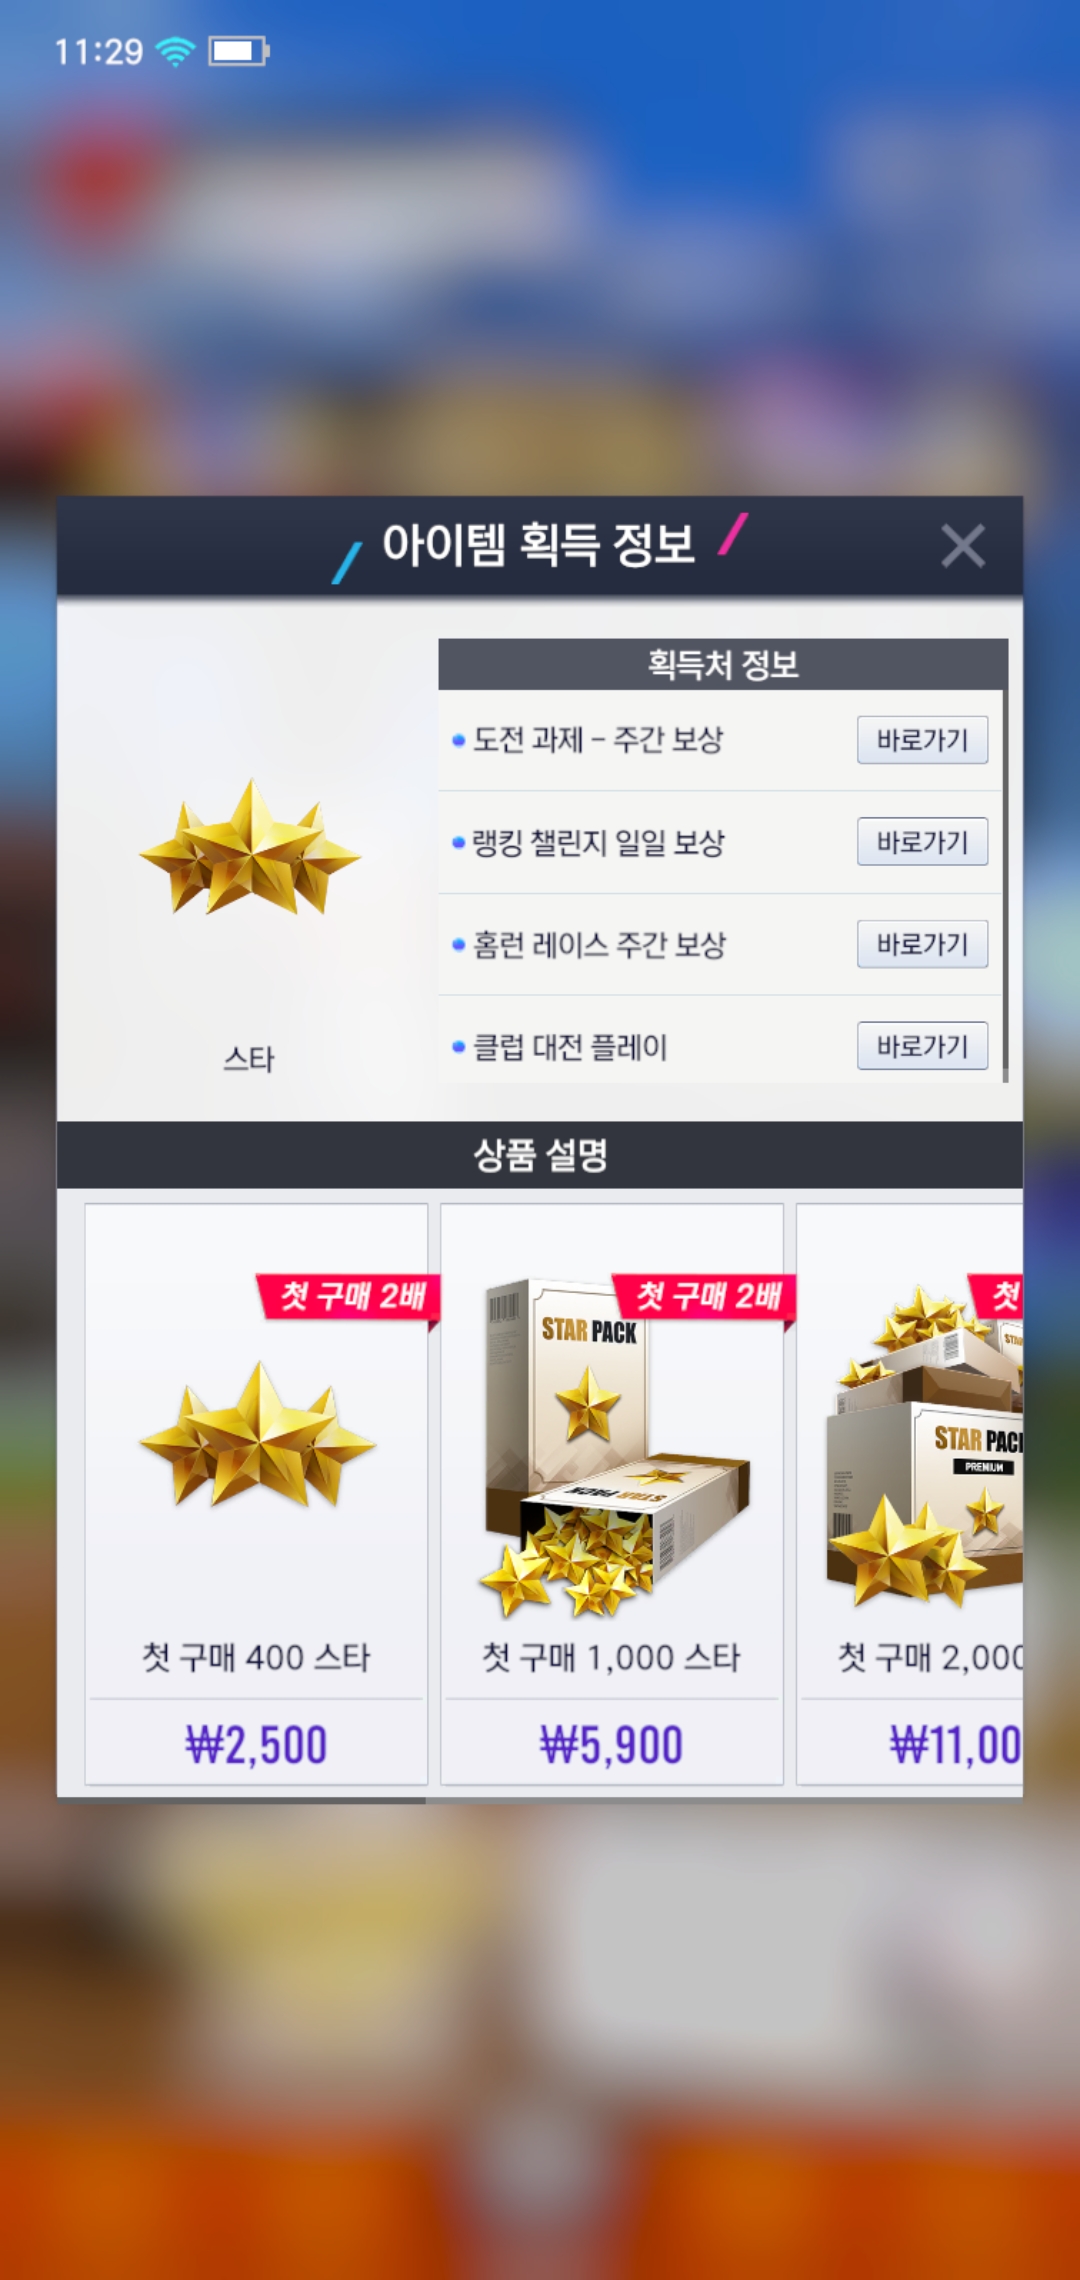Close the 아이템 획득 정보 popup
Screen dimensions: 1080x2280
point(963,546)
